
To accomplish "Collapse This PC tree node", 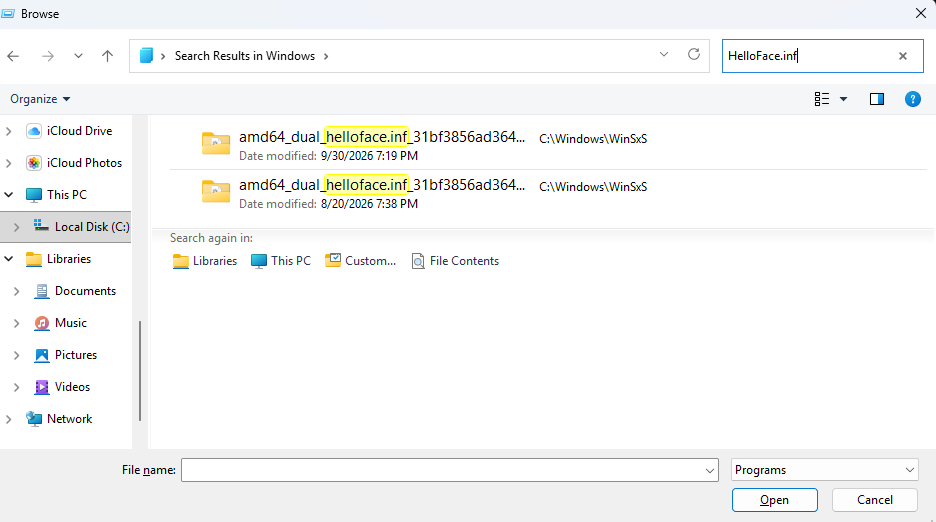I will [8, 195].
